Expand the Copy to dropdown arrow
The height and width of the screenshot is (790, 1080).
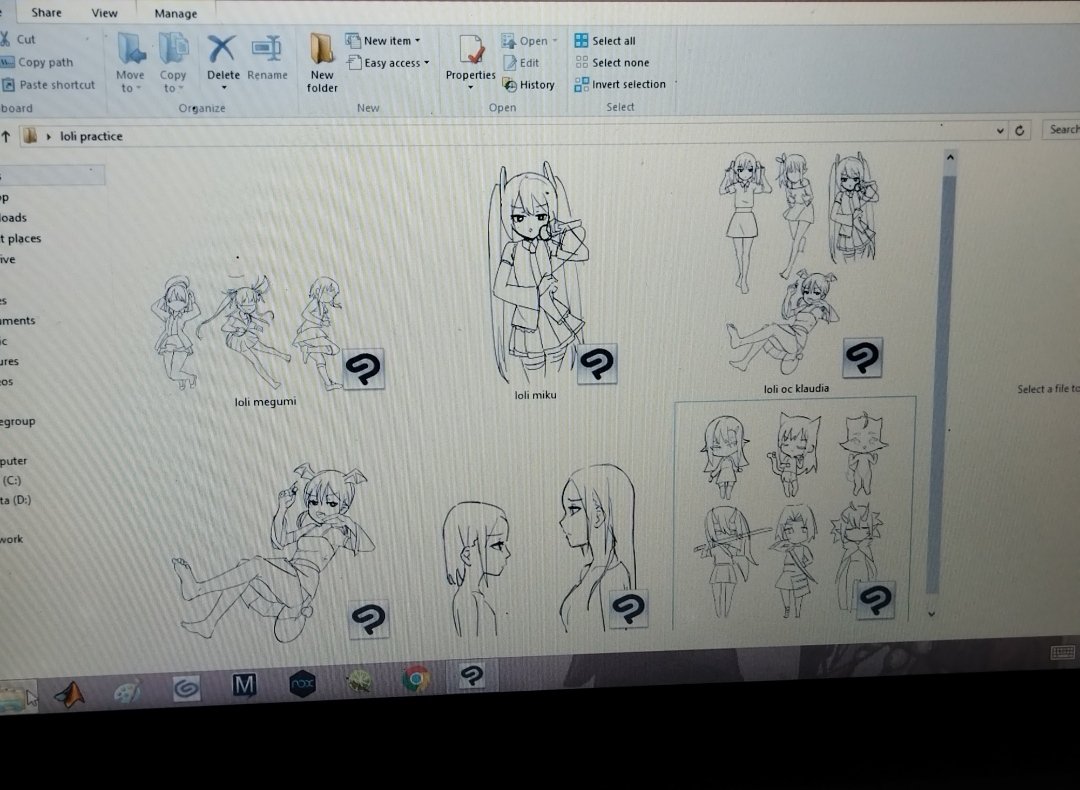pos(181,88)
